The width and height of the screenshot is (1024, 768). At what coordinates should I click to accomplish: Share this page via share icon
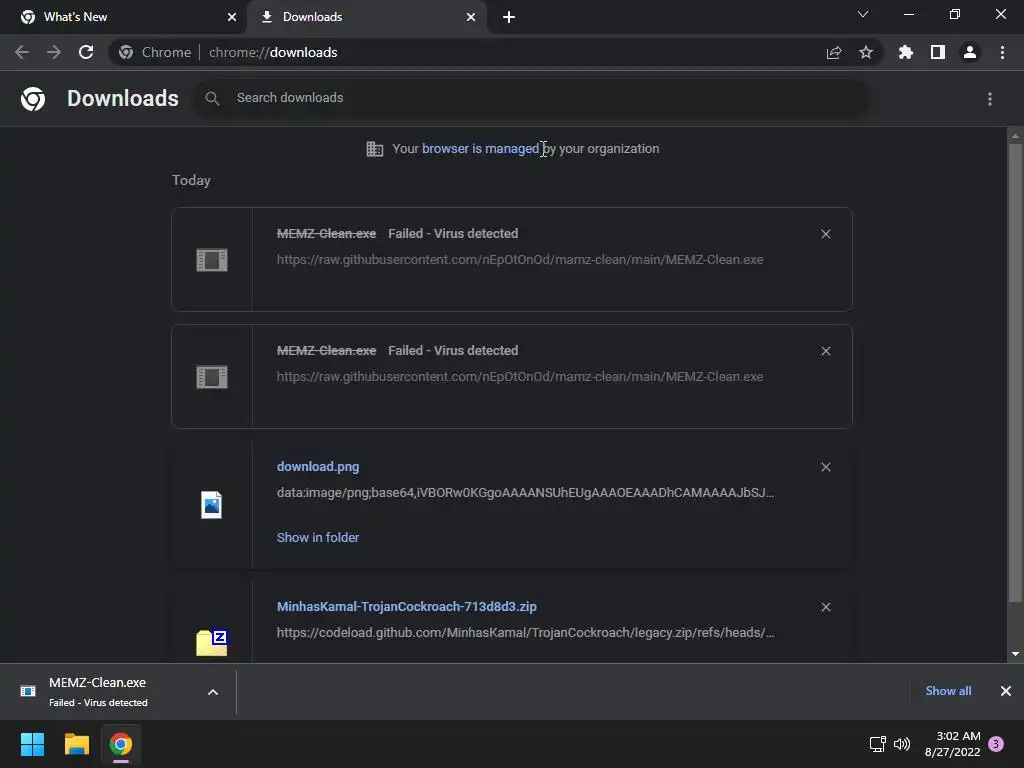click(x=834, y=52)
